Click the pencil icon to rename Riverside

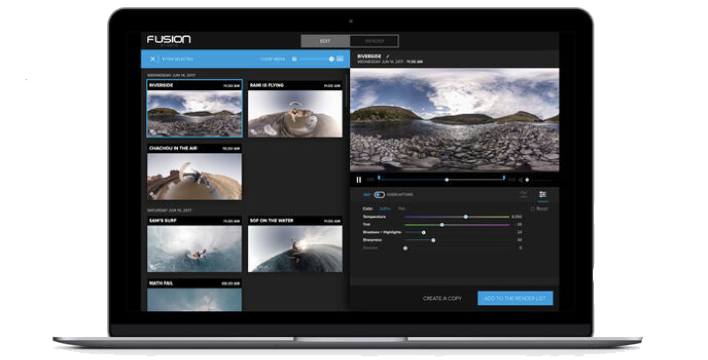click(x=387, y=56)
